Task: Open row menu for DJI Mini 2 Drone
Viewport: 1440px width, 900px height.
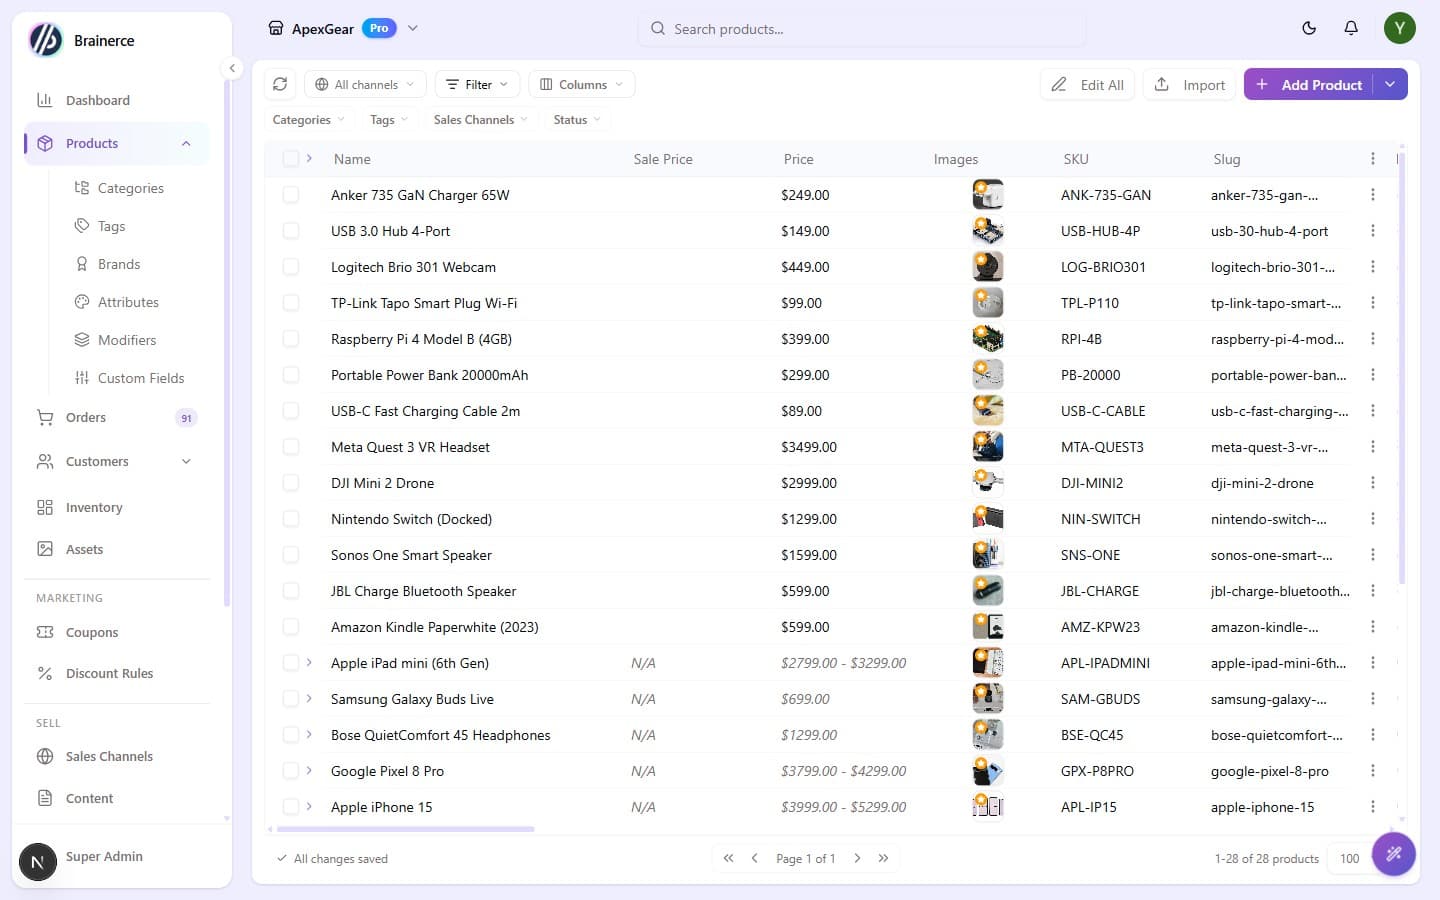Action: click(x=1373, y=483)
